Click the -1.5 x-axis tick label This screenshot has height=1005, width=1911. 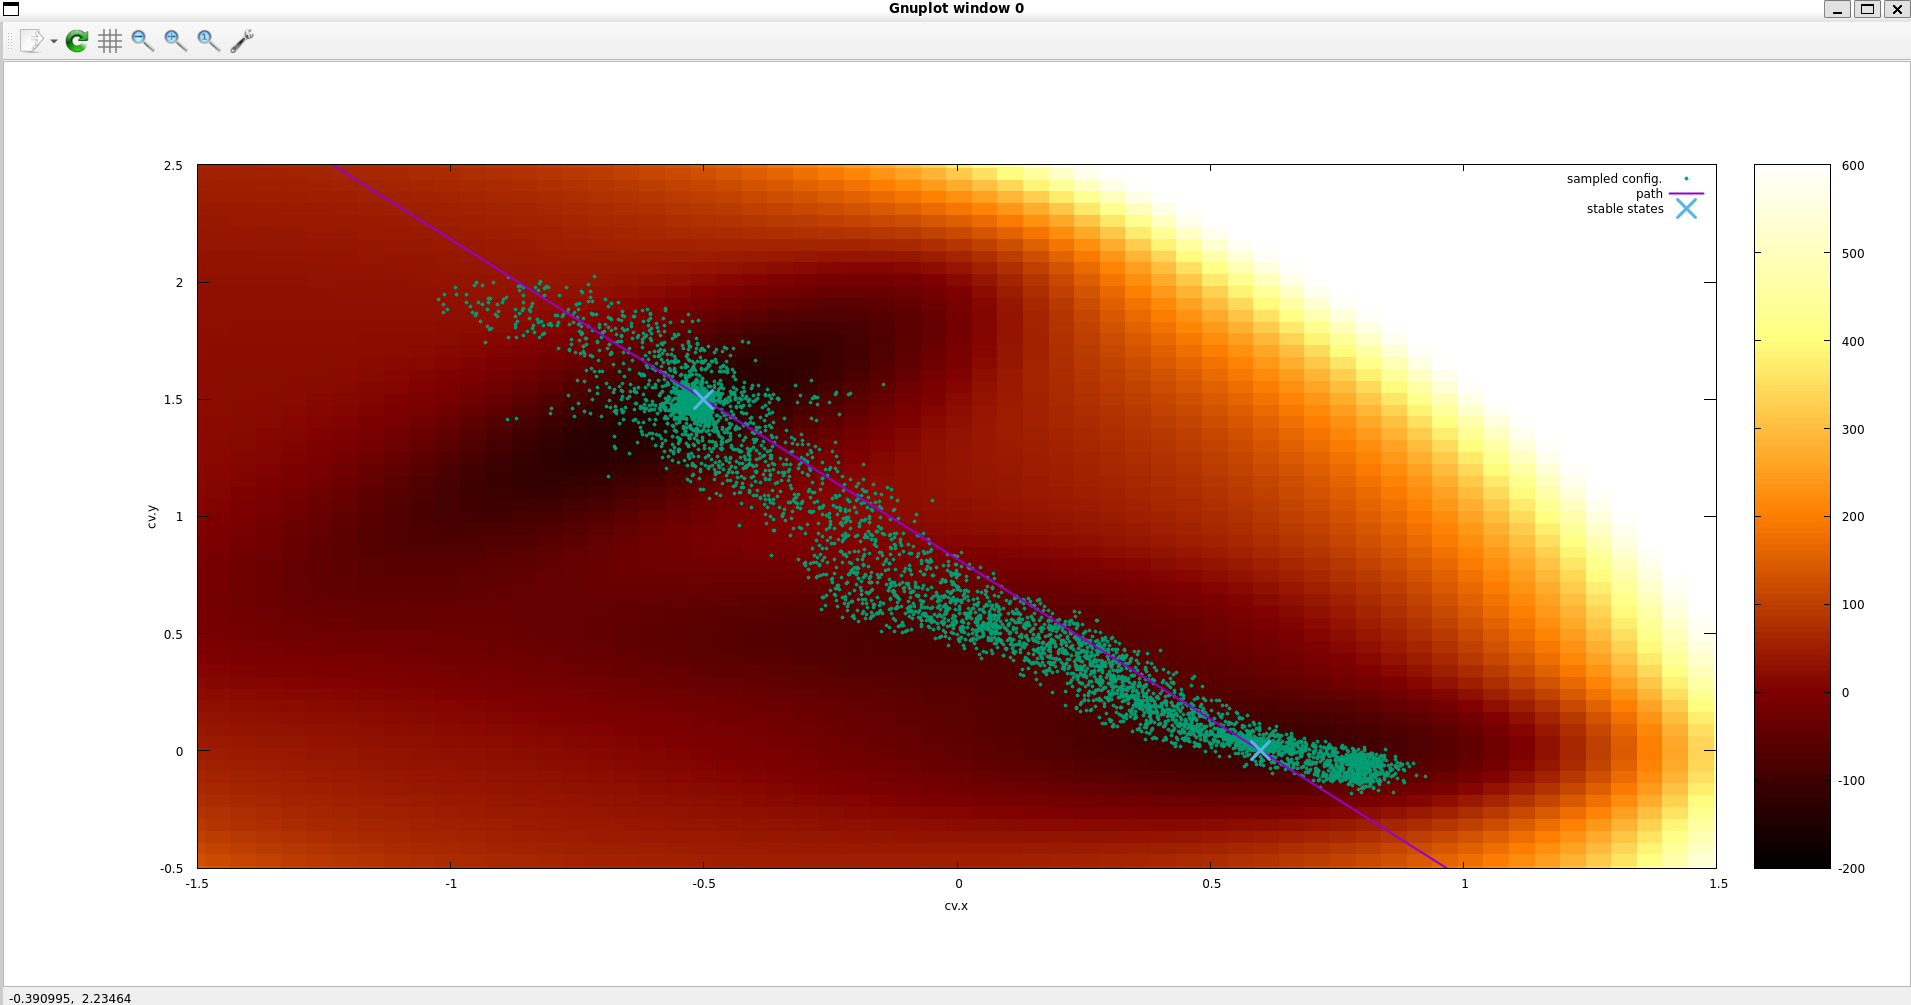[x=197, y=884]
